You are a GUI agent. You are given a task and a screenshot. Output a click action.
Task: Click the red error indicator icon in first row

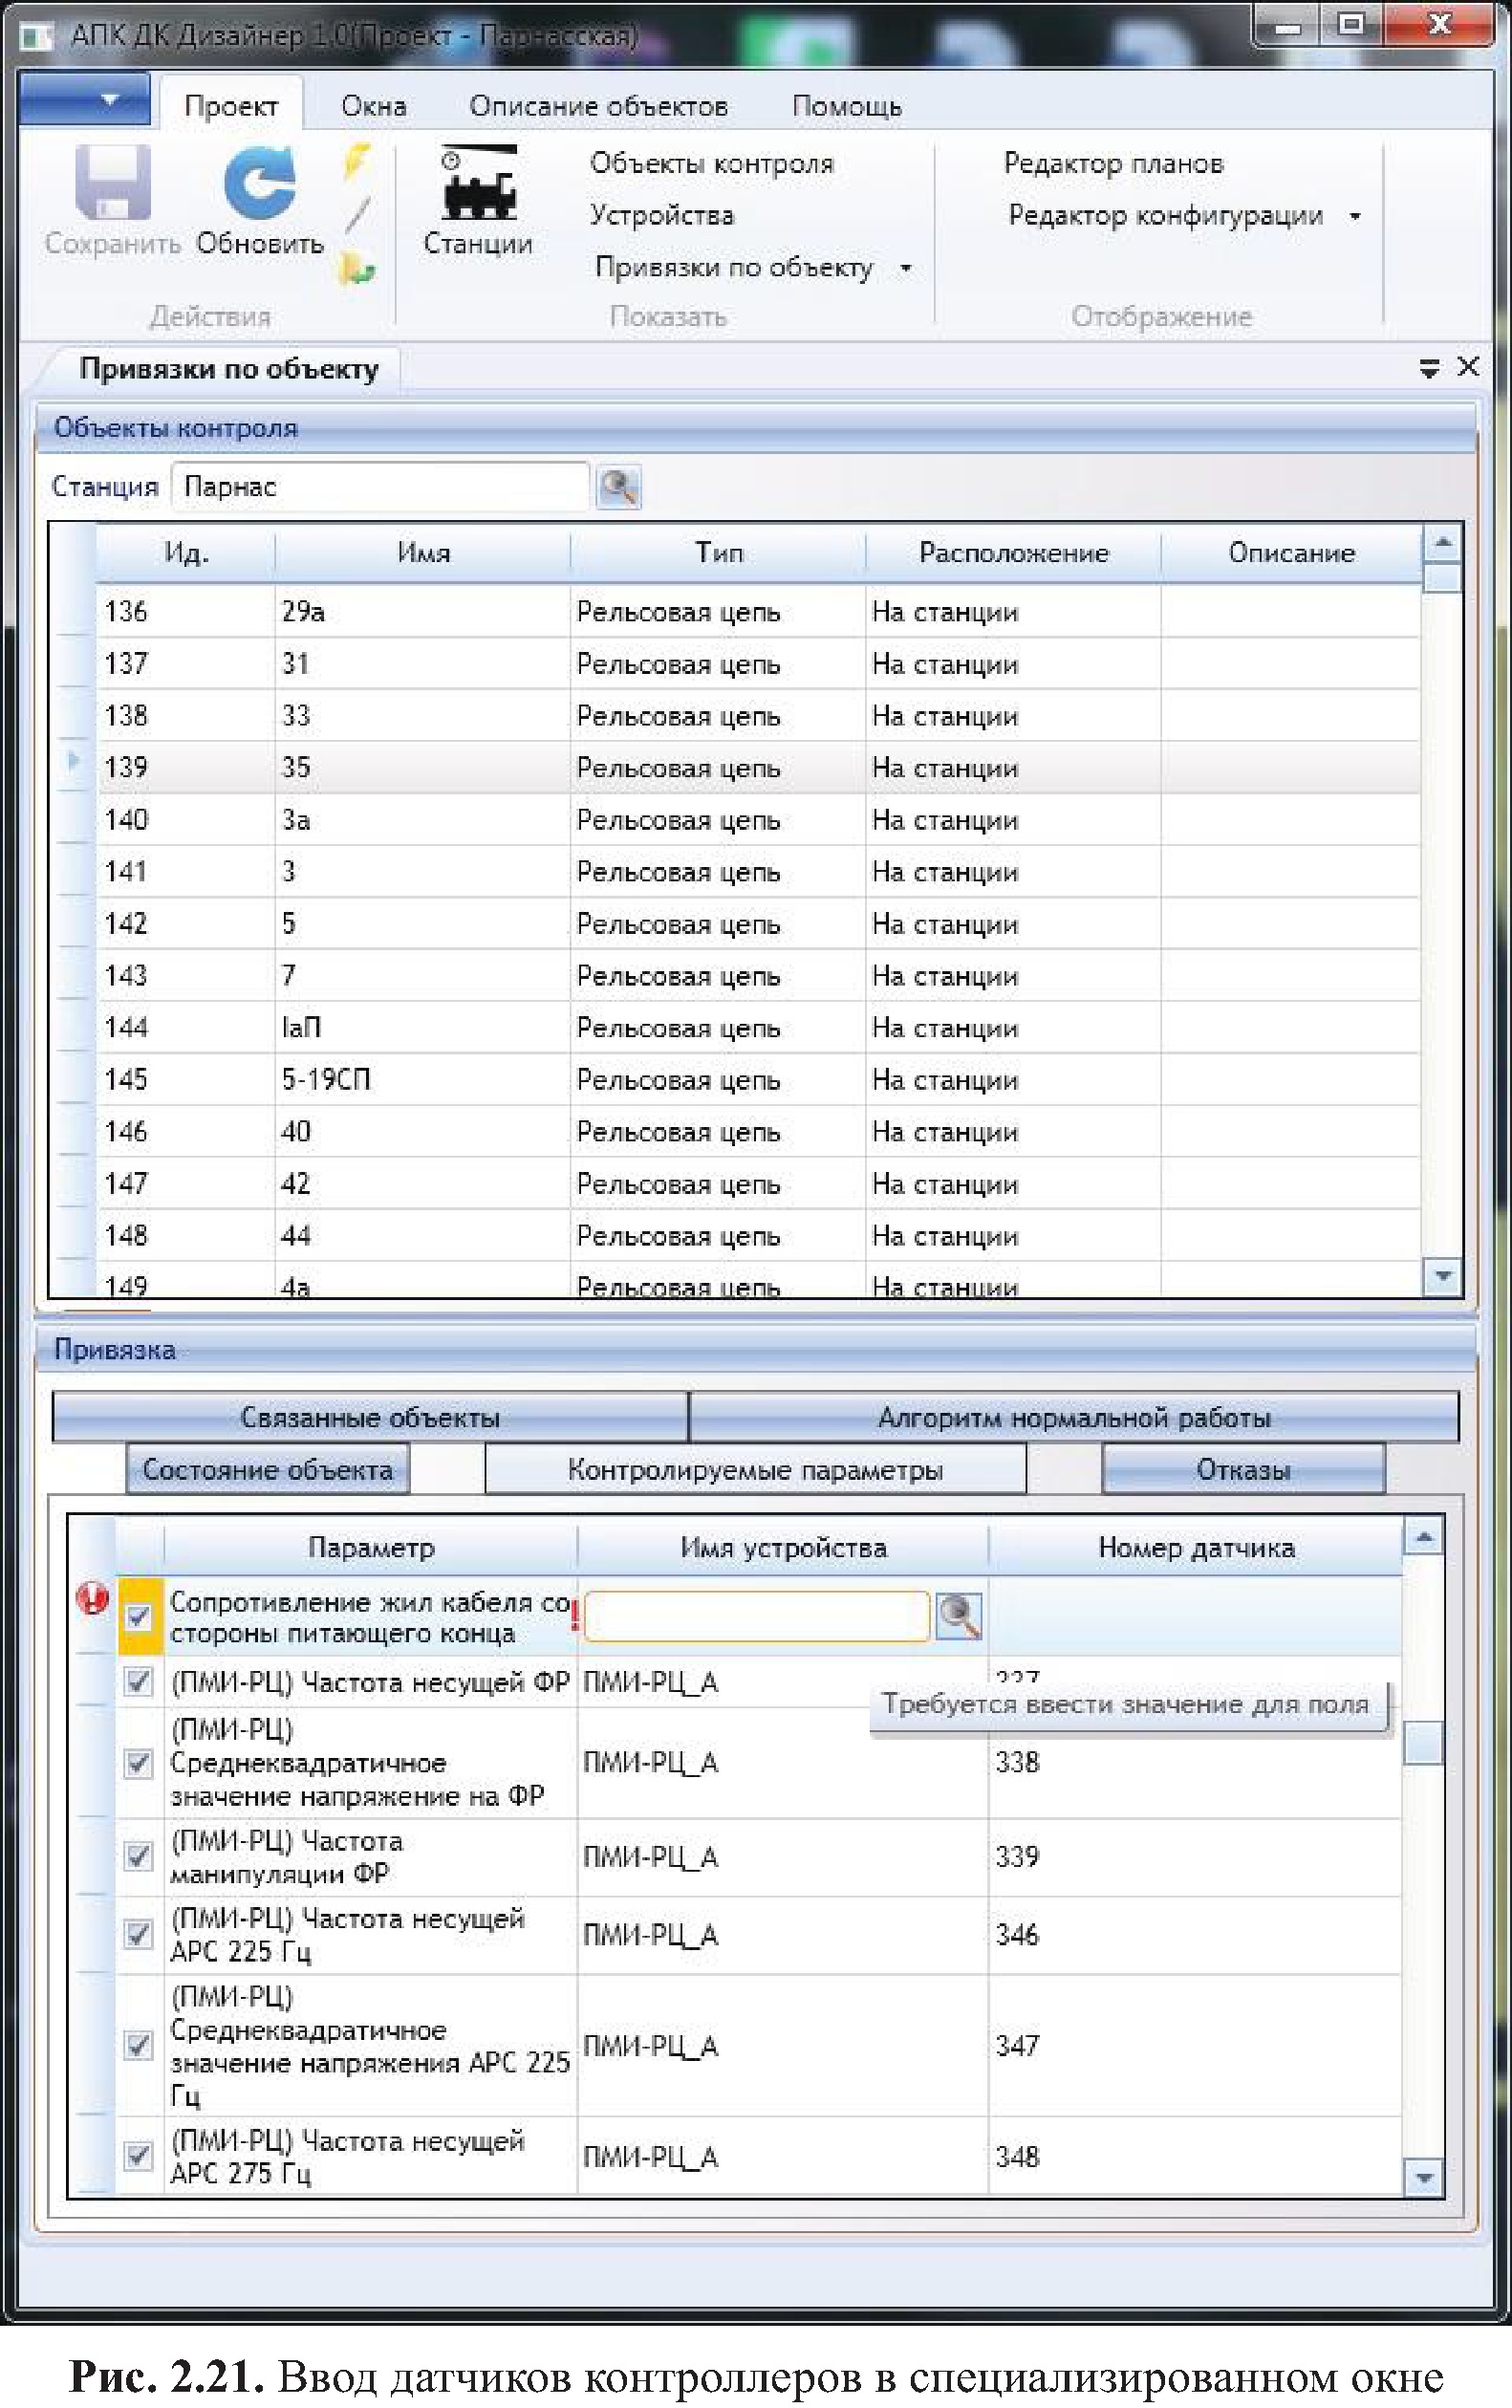click(x=92, y=1599)
